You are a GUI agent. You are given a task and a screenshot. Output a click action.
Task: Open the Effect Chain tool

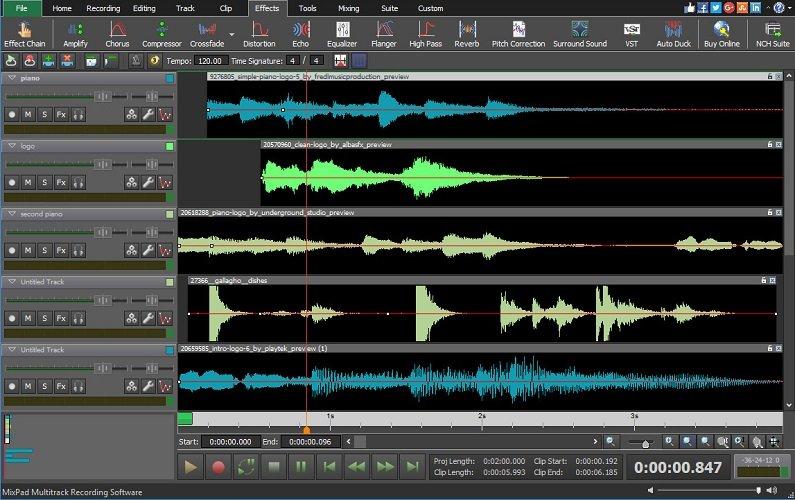coord(24,34)
